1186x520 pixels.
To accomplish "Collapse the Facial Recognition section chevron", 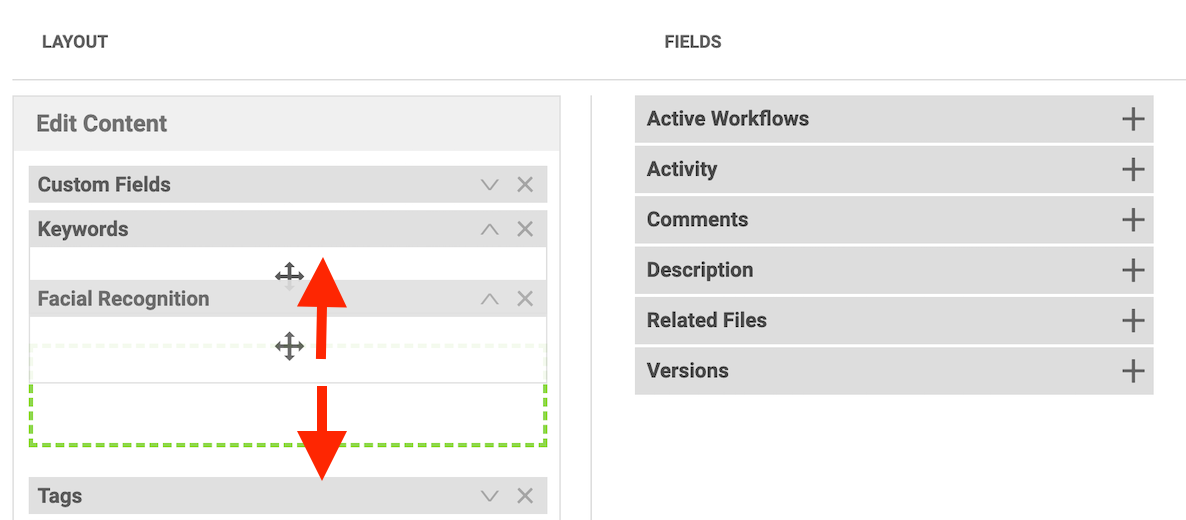I will coord(490,299).
